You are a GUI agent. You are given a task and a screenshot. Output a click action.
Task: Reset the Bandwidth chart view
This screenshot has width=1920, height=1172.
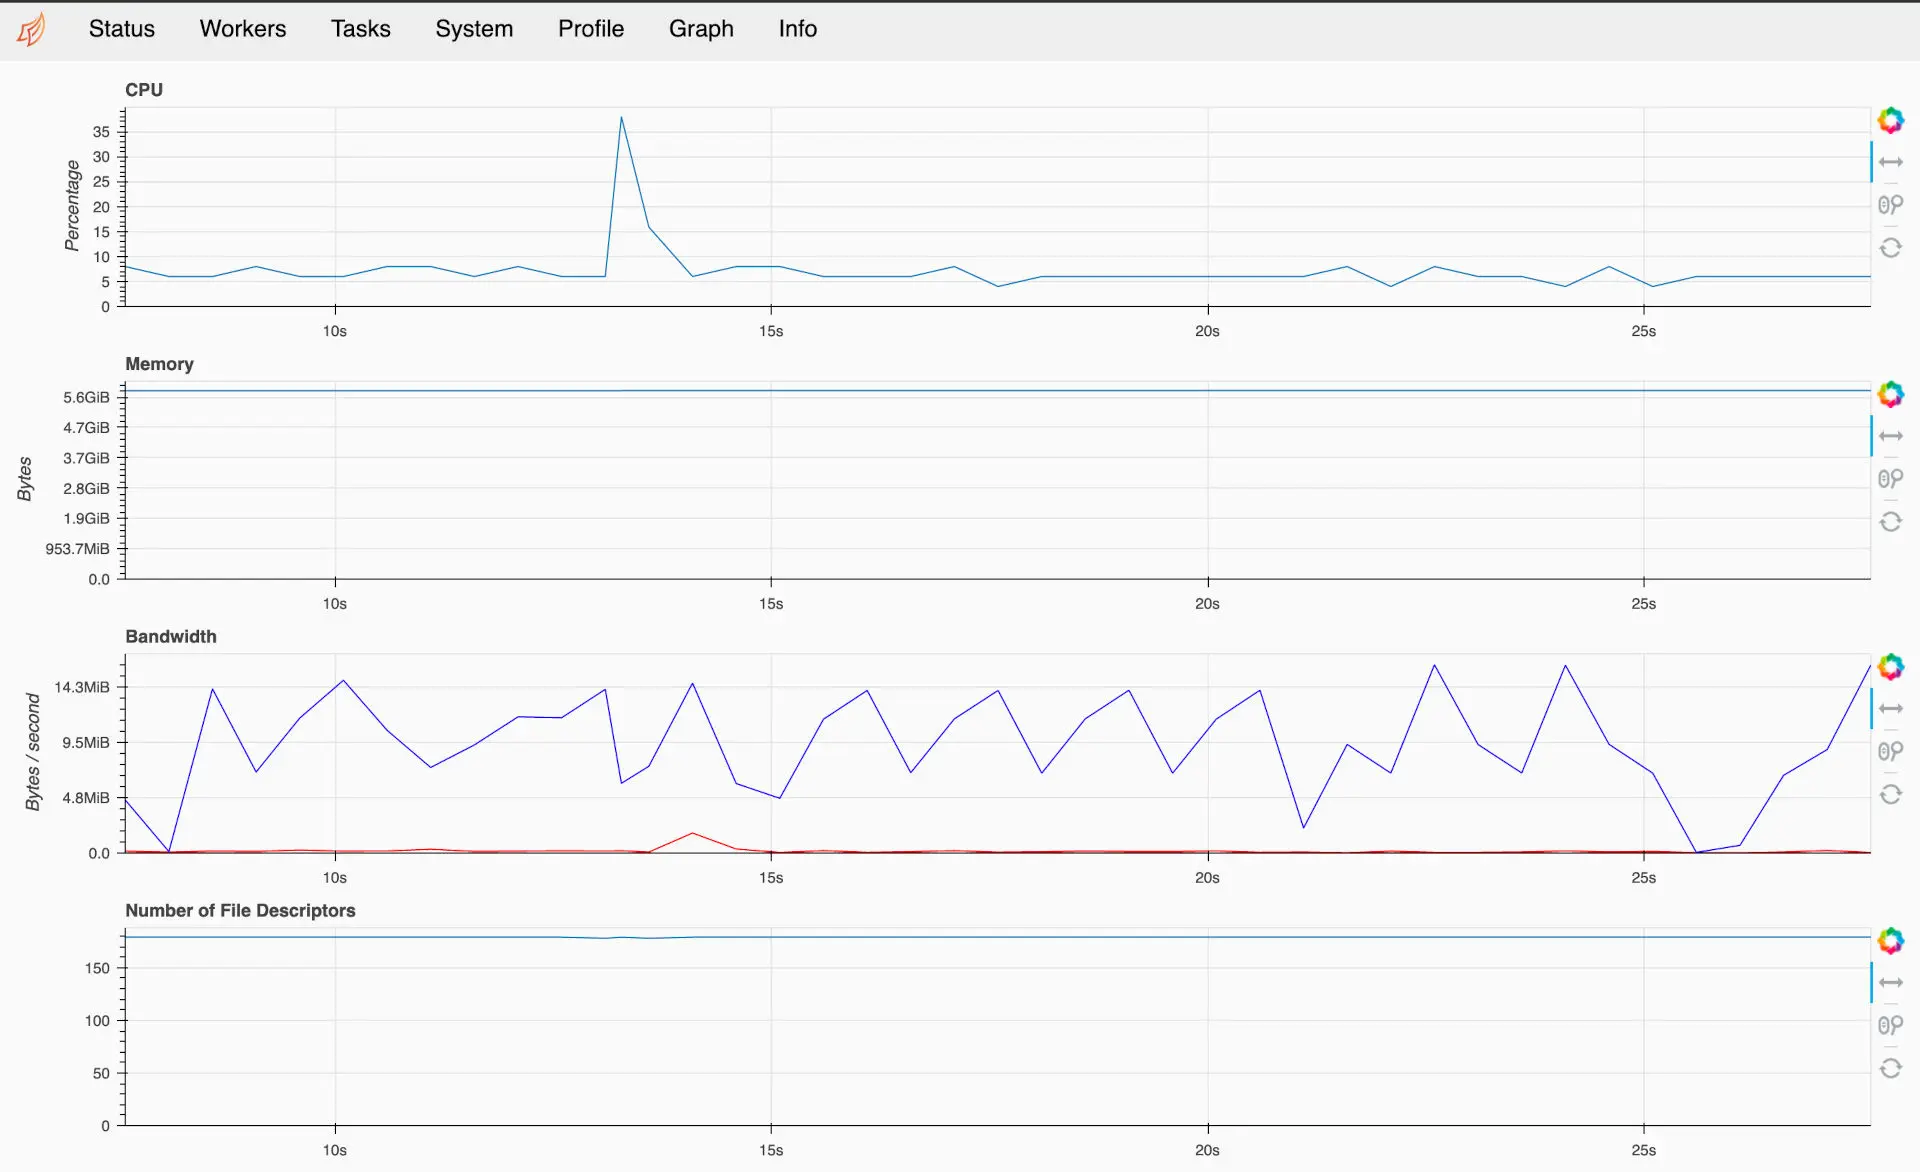(1892, 794)
